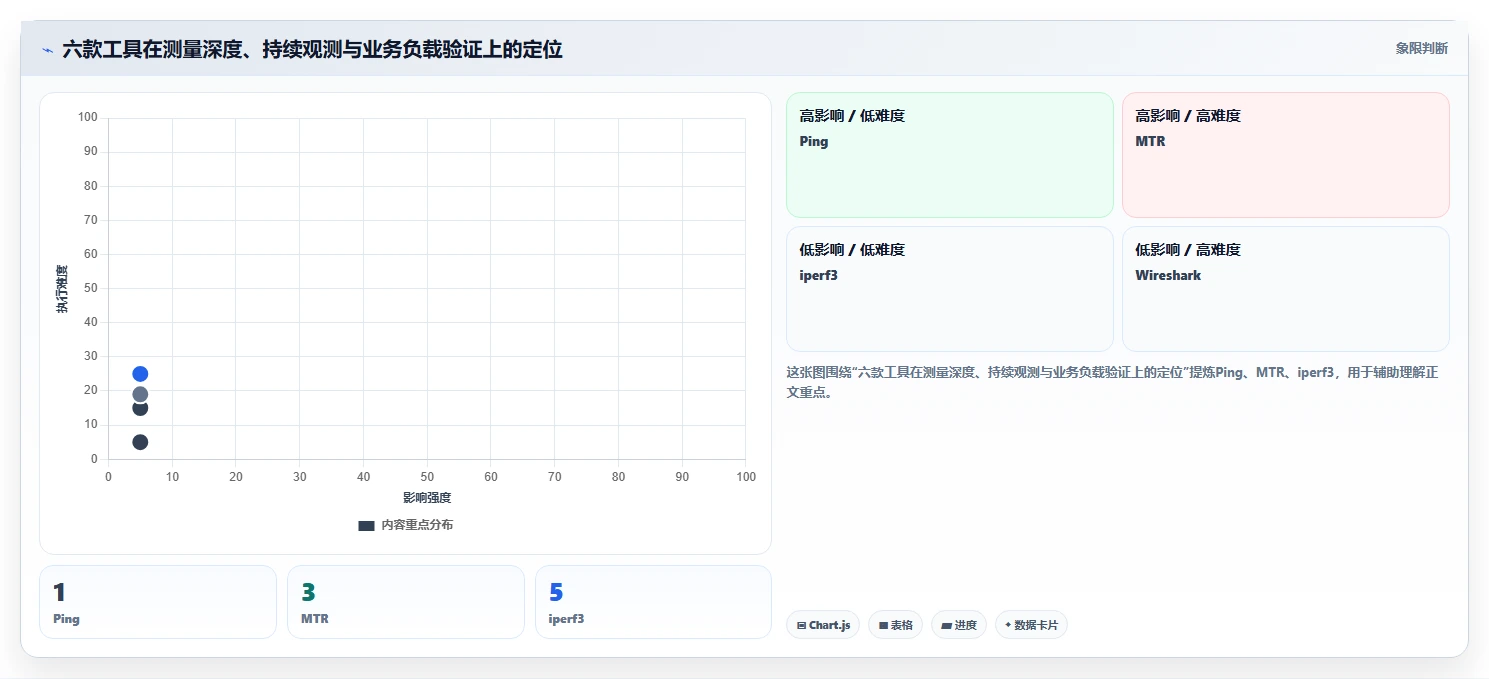The image size is (1489, 679).
Task: Click the lightning icon beside the title
Action: (47, 50)
